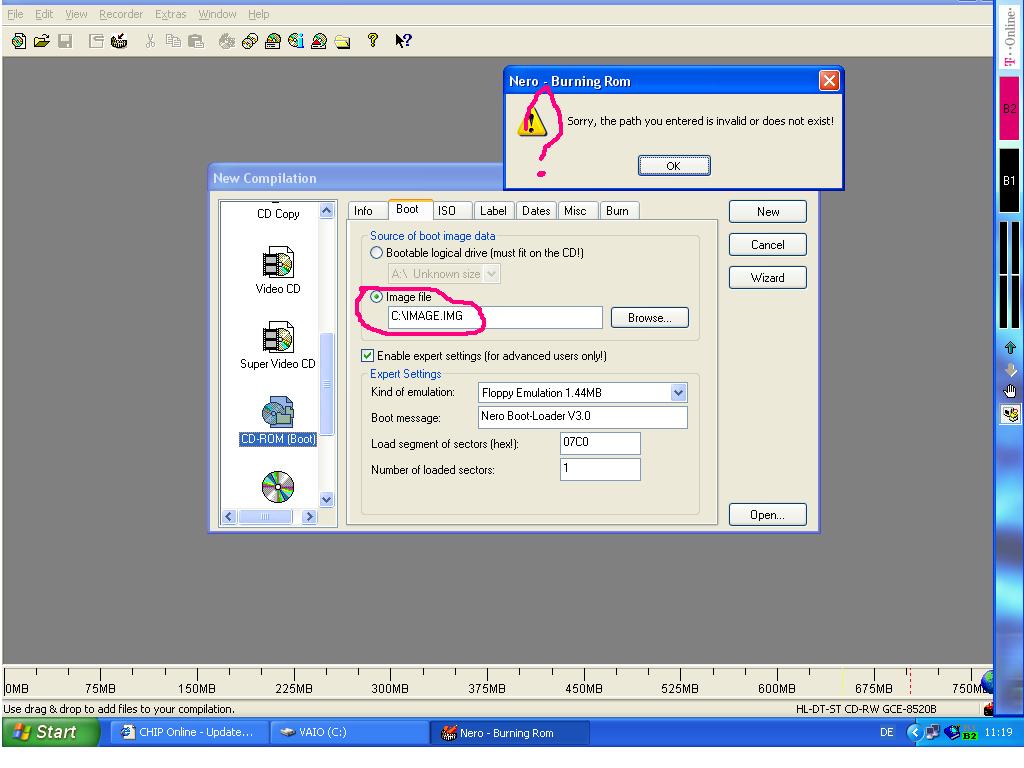
Task: Open the Window menu
Action: tap(217, 14)
